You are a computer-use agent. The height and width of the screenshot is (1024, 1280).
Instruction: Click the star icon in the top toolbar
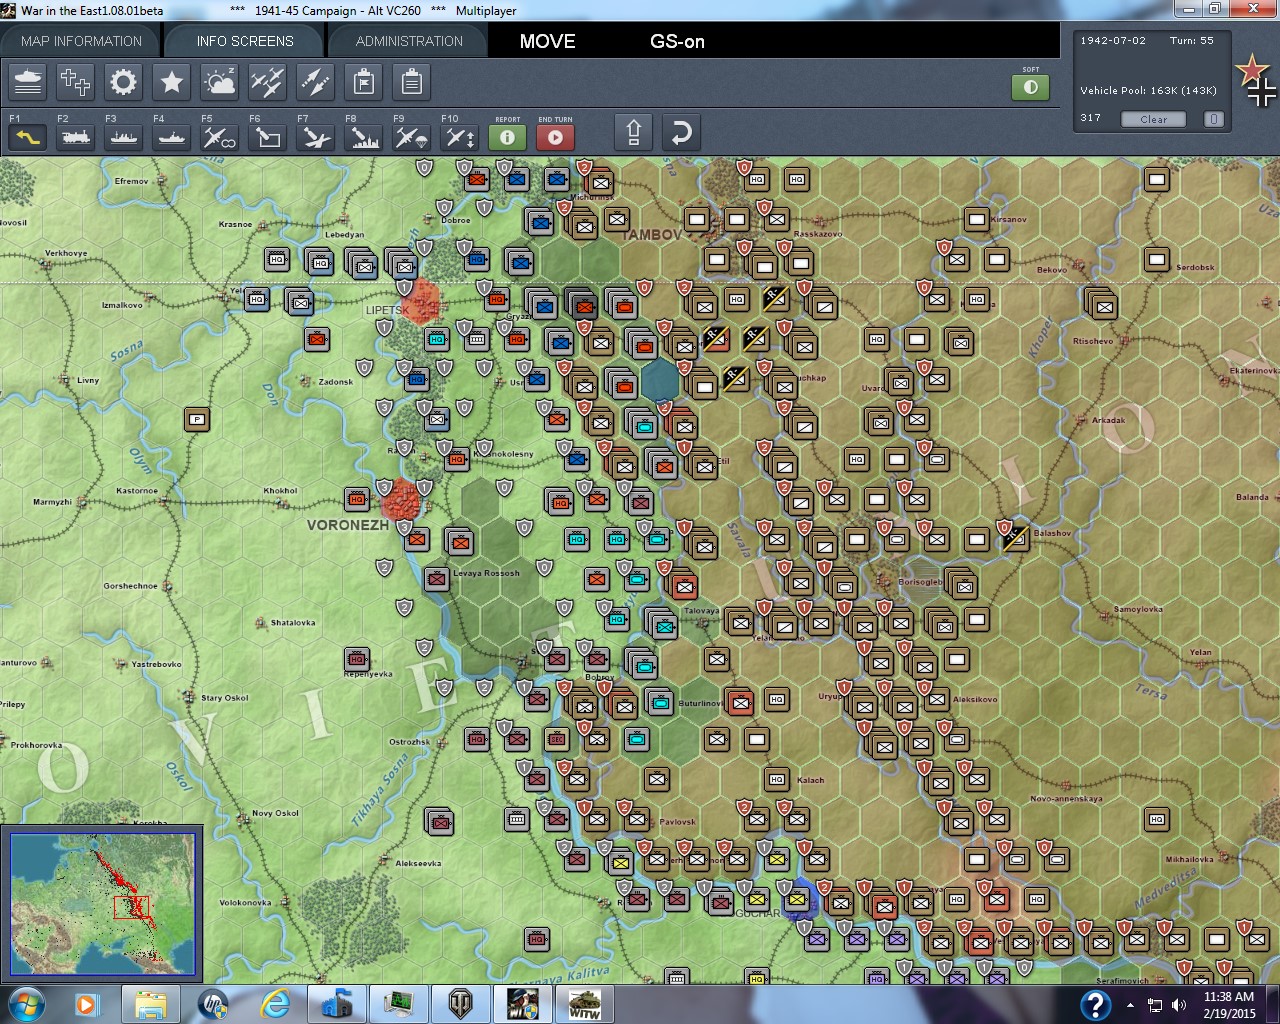(x=172, y=82)
